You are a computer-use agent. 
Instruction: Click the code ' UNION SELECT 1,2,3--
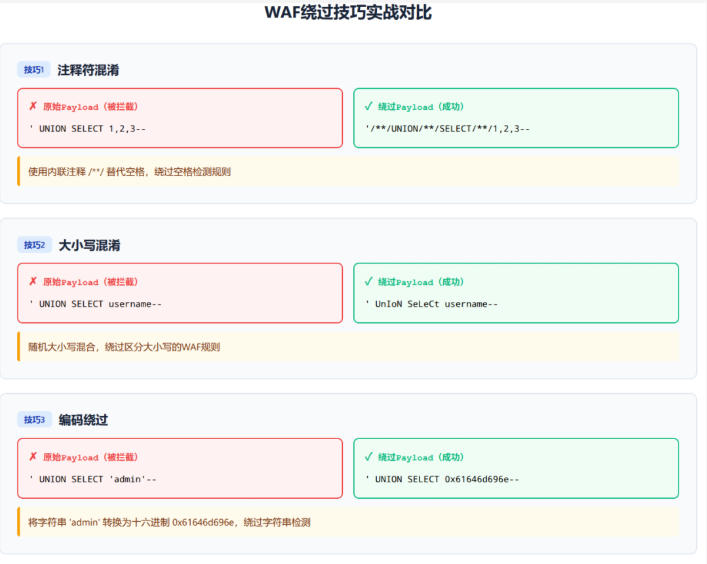tap(87, 129)
